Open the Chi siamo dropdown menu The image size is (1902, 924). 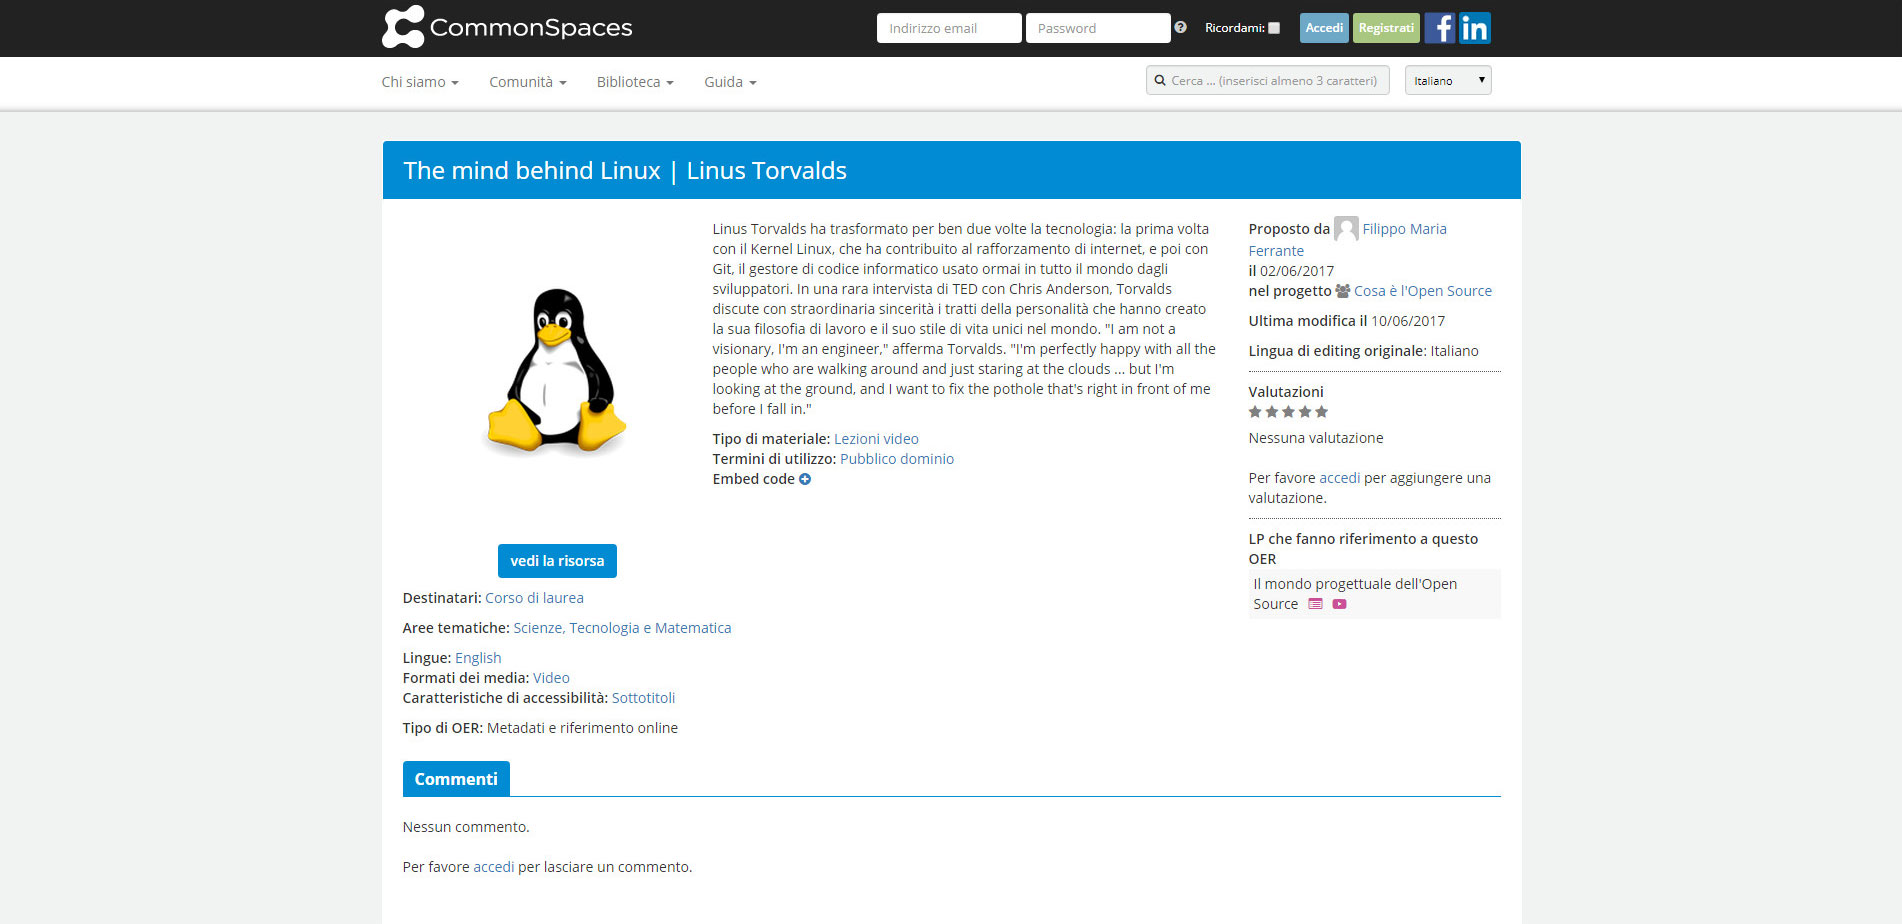pyautogui.click(x=420, y=82)
